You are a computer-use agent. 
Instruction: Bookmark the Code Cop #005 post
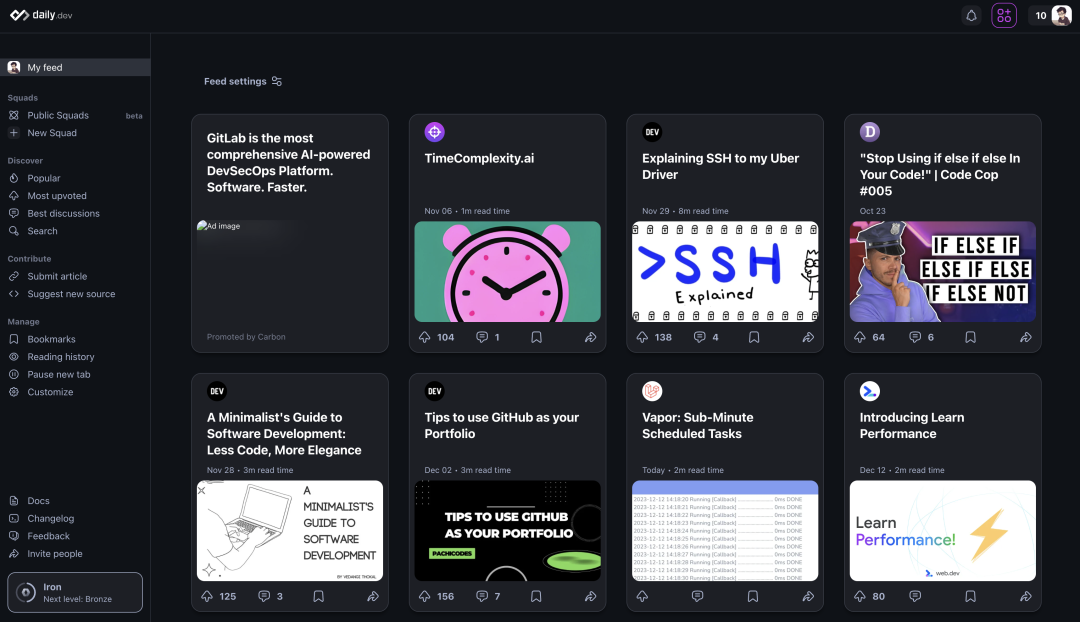[970, 337]
